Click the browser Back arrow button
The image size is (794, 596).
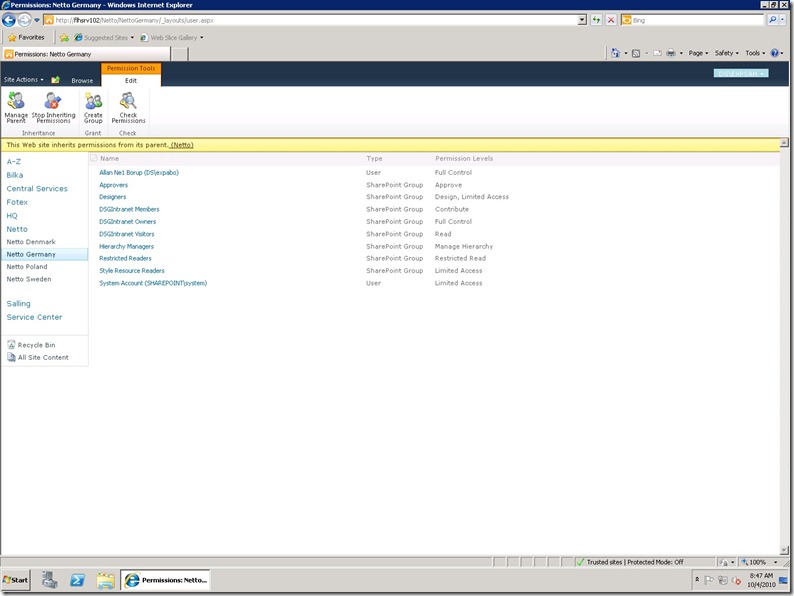tap(9, 20)
